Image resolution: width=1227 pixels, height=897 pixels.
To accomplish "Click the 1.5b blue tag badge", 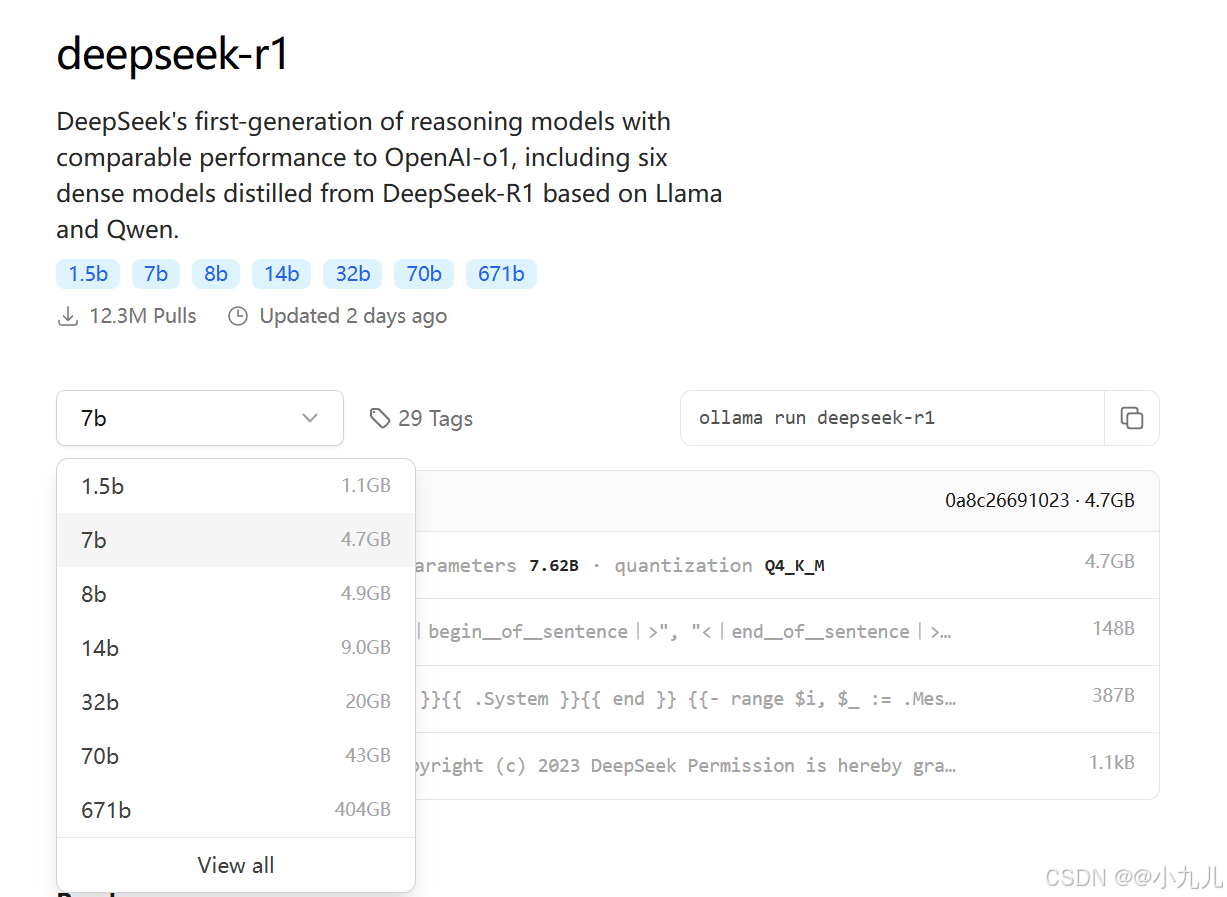I will point(88,274).
